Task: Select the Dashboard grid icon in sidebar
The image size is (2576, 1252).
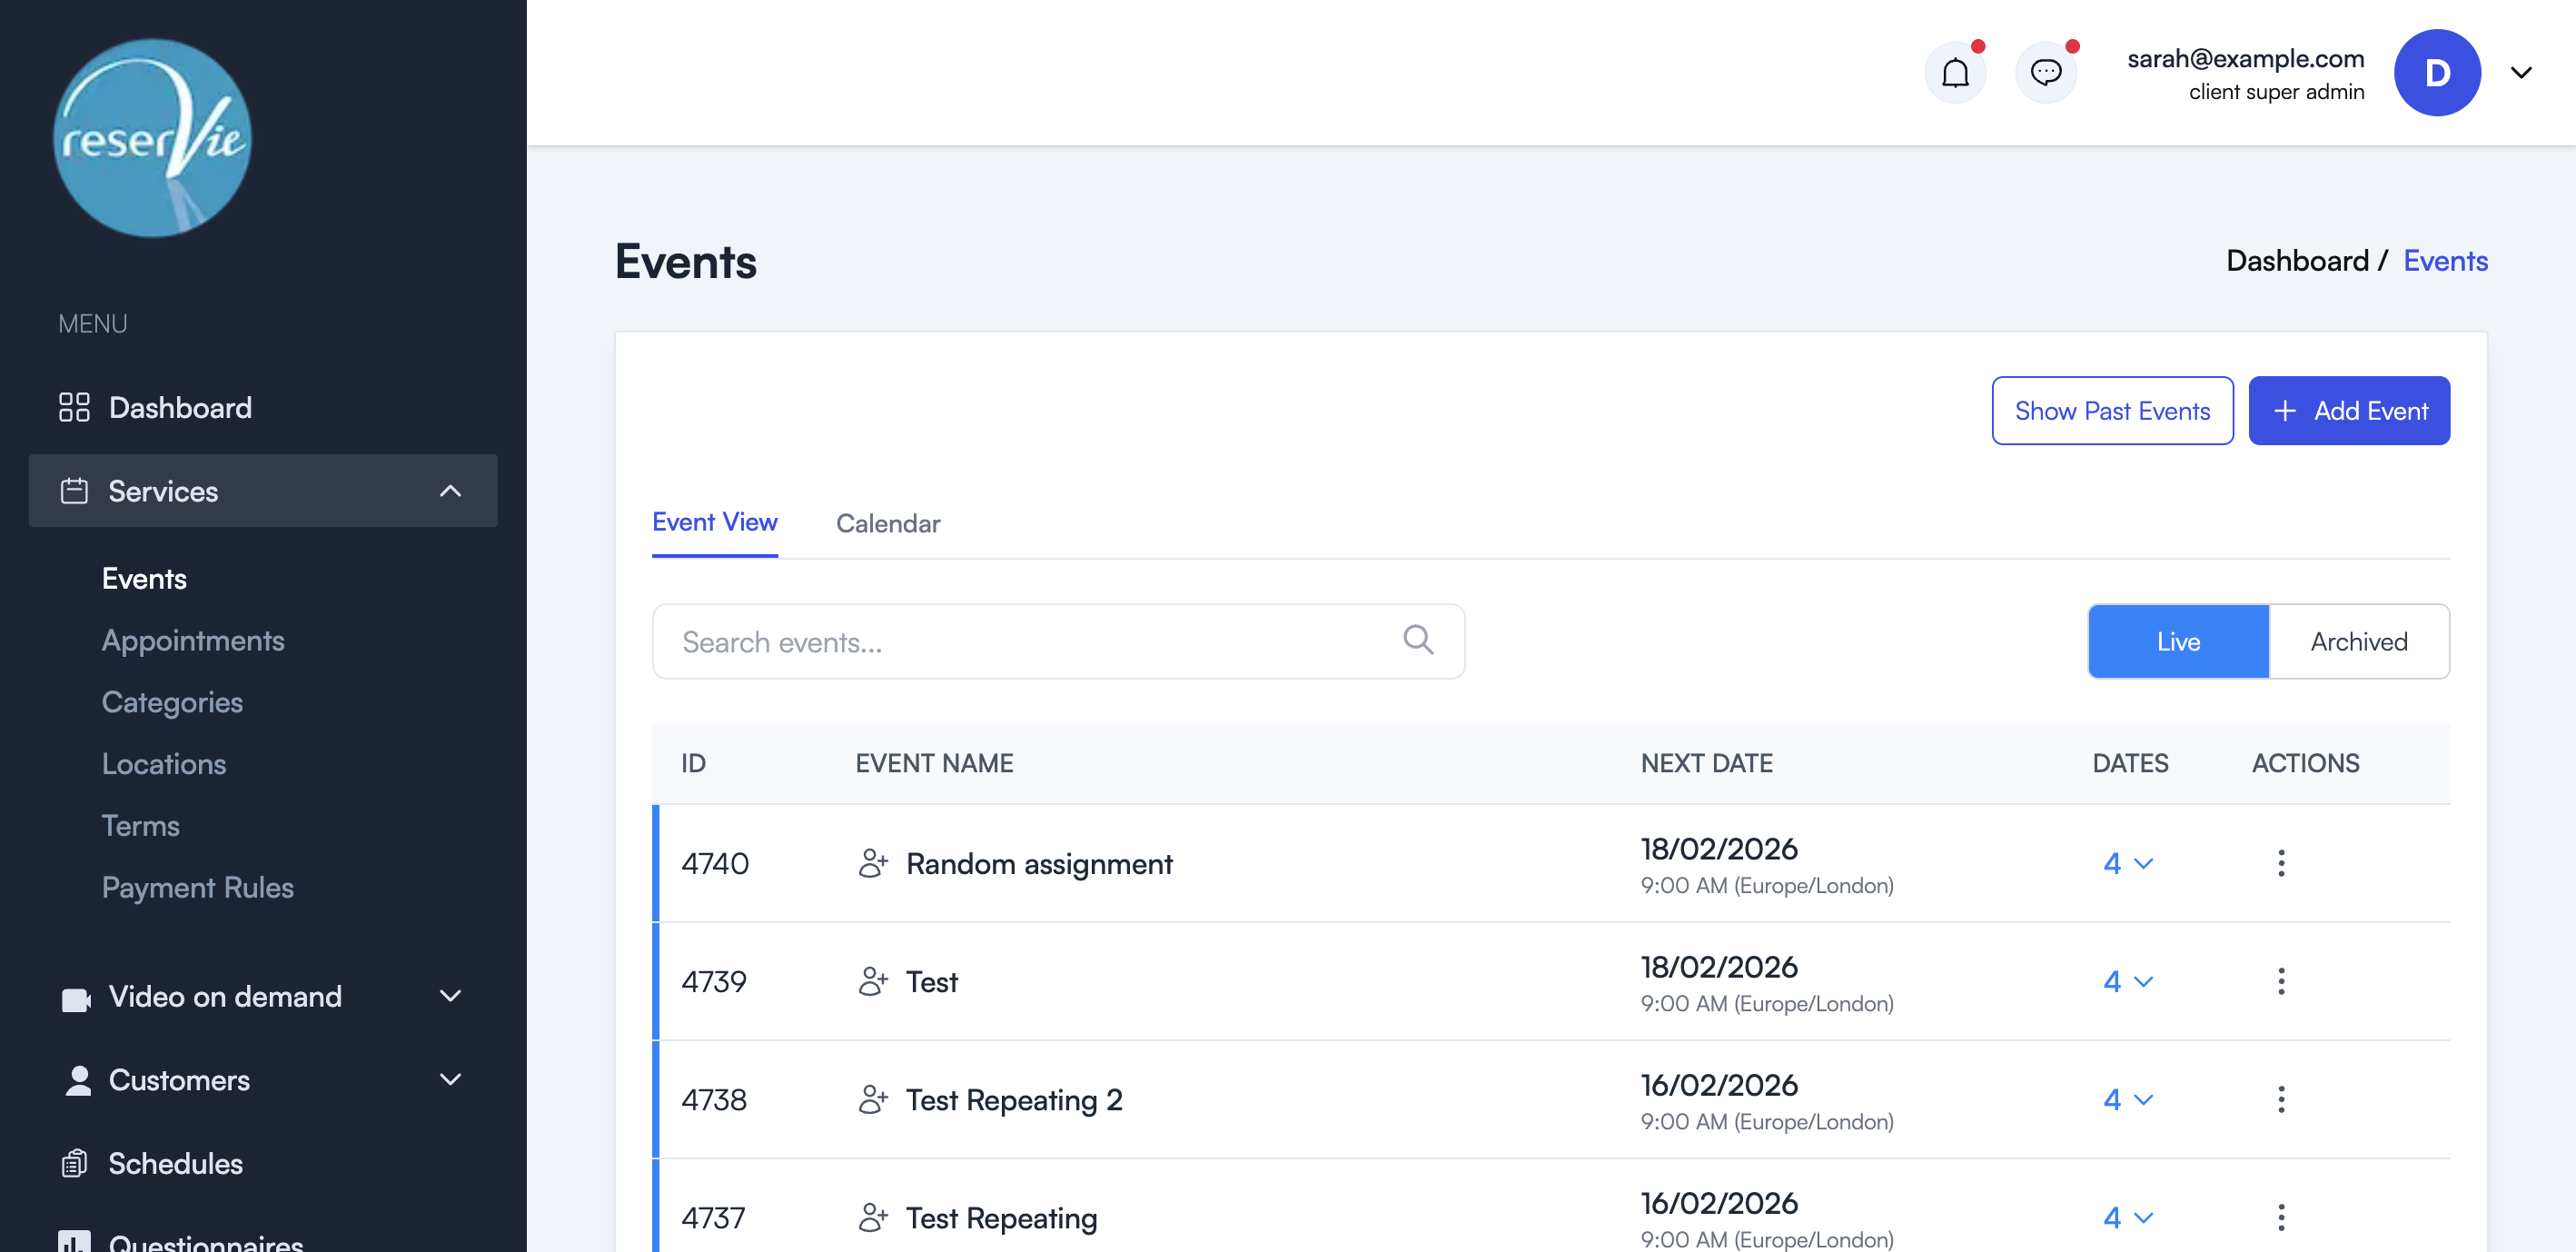Action: point(74,407)
